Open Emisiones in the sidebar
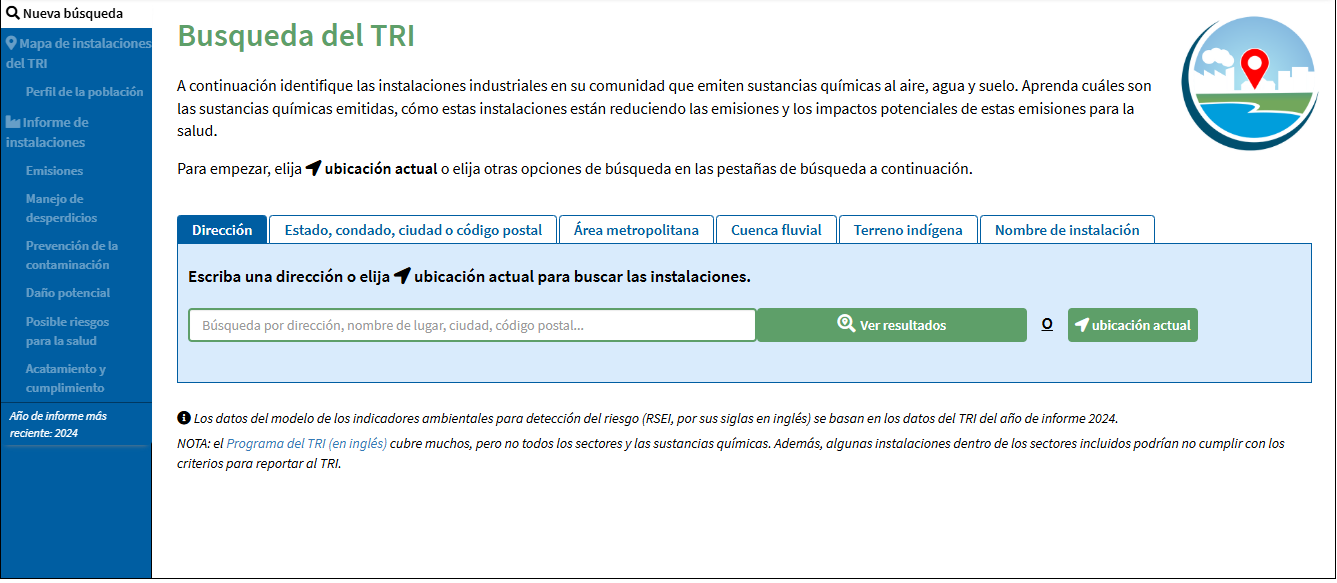The image size is (1337, 583). (54, 171)
